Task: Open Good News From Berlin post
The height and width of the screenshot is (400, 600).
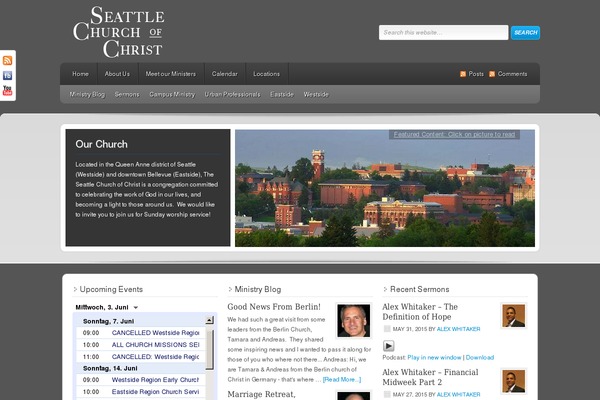Action: click(274, 307)
